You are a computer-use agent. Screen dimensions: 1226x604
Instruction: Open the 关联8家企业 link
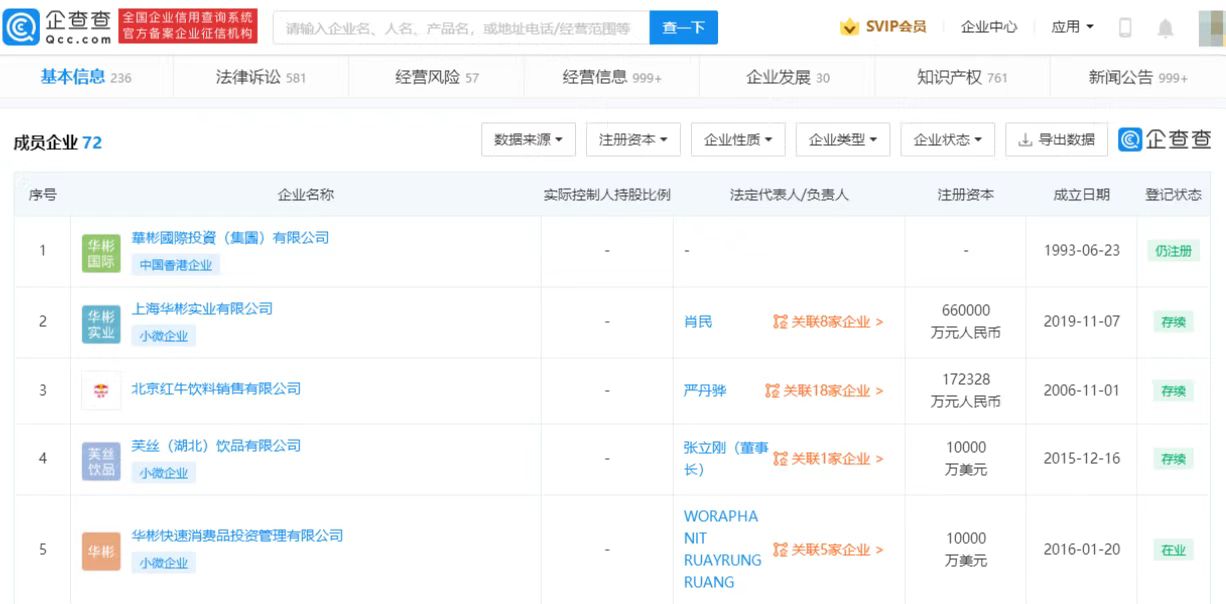click(x=837, y=322)
